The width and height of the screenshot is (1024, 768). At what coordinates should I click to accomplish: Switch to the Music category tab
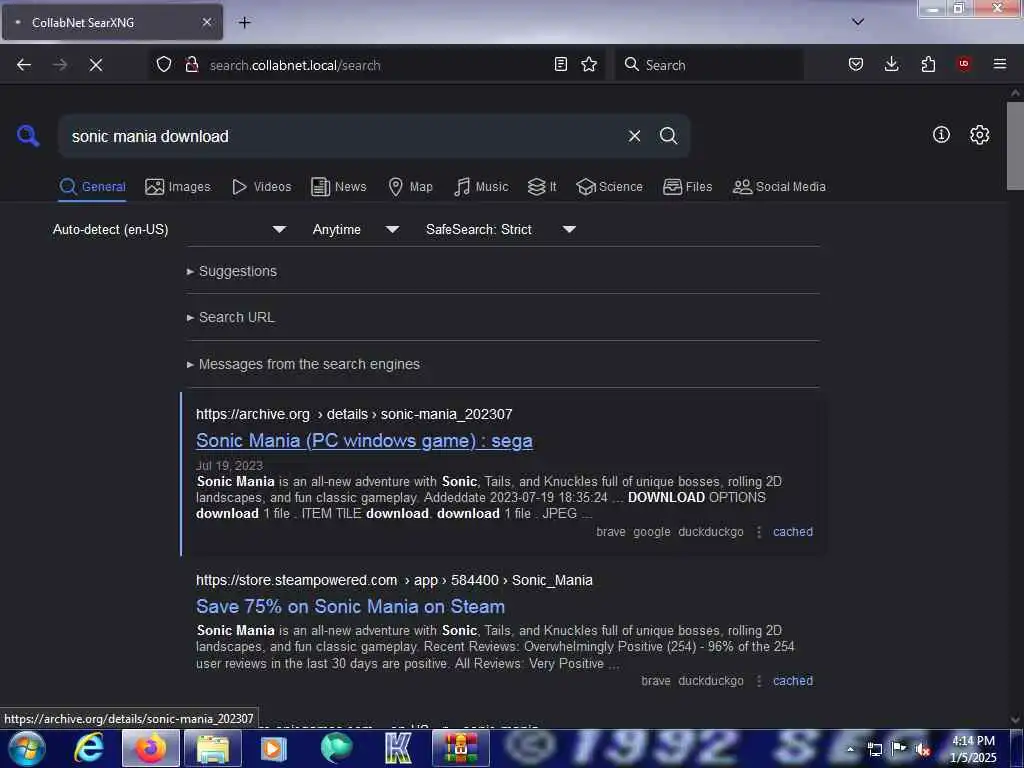coord(481,187)
